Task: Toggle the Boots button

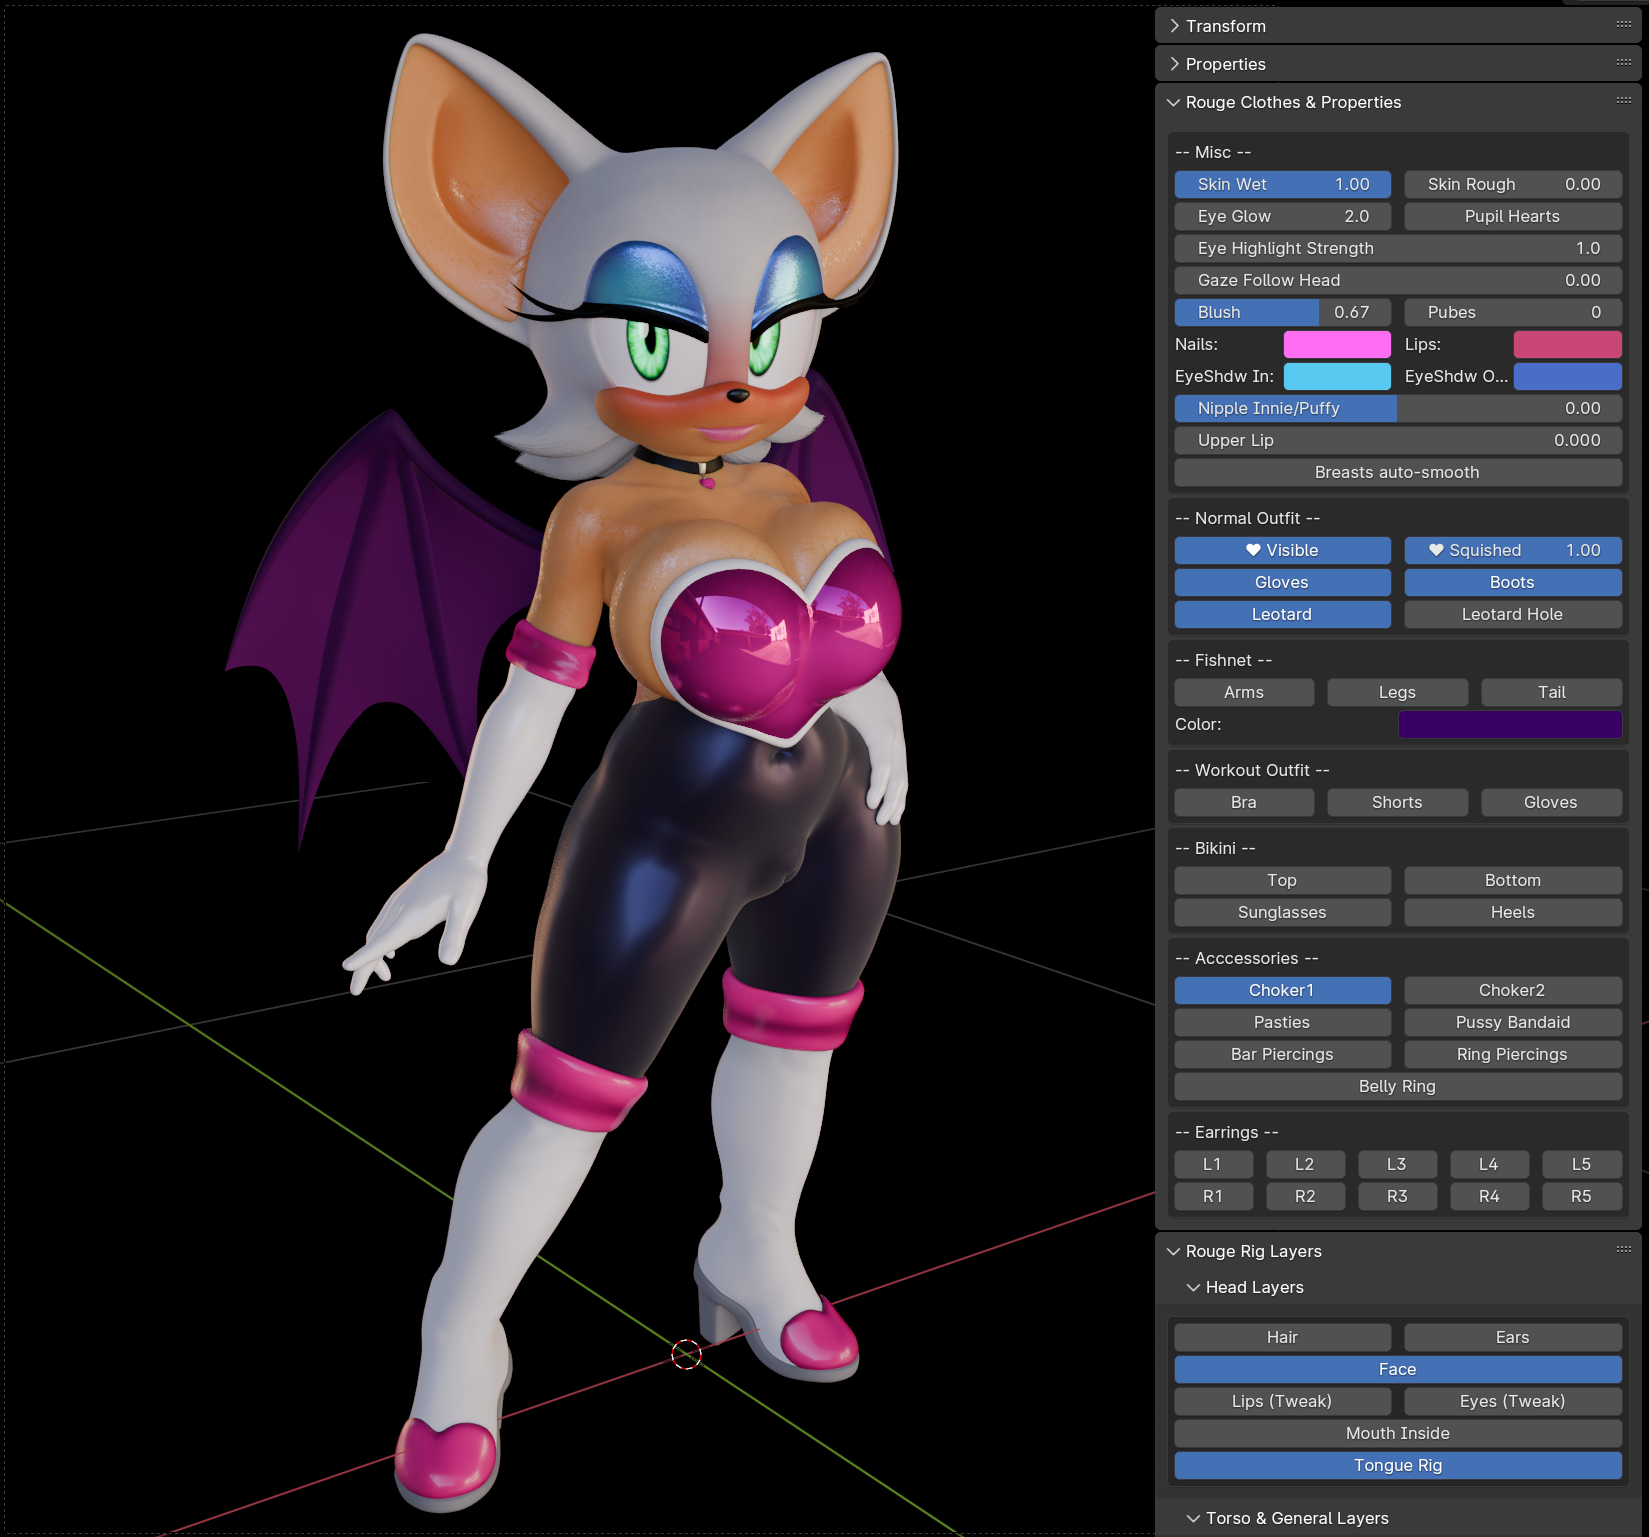Action: click(x=1513, y=582)
